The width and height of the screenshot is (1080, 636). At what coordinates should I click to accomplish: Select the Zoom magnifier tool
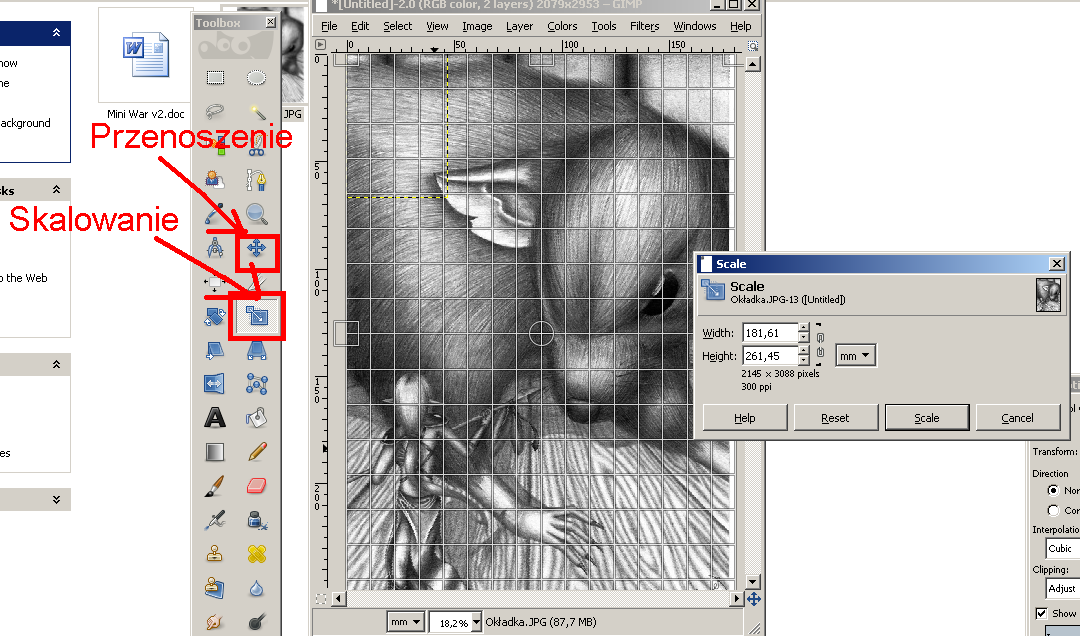coord(257,214)
